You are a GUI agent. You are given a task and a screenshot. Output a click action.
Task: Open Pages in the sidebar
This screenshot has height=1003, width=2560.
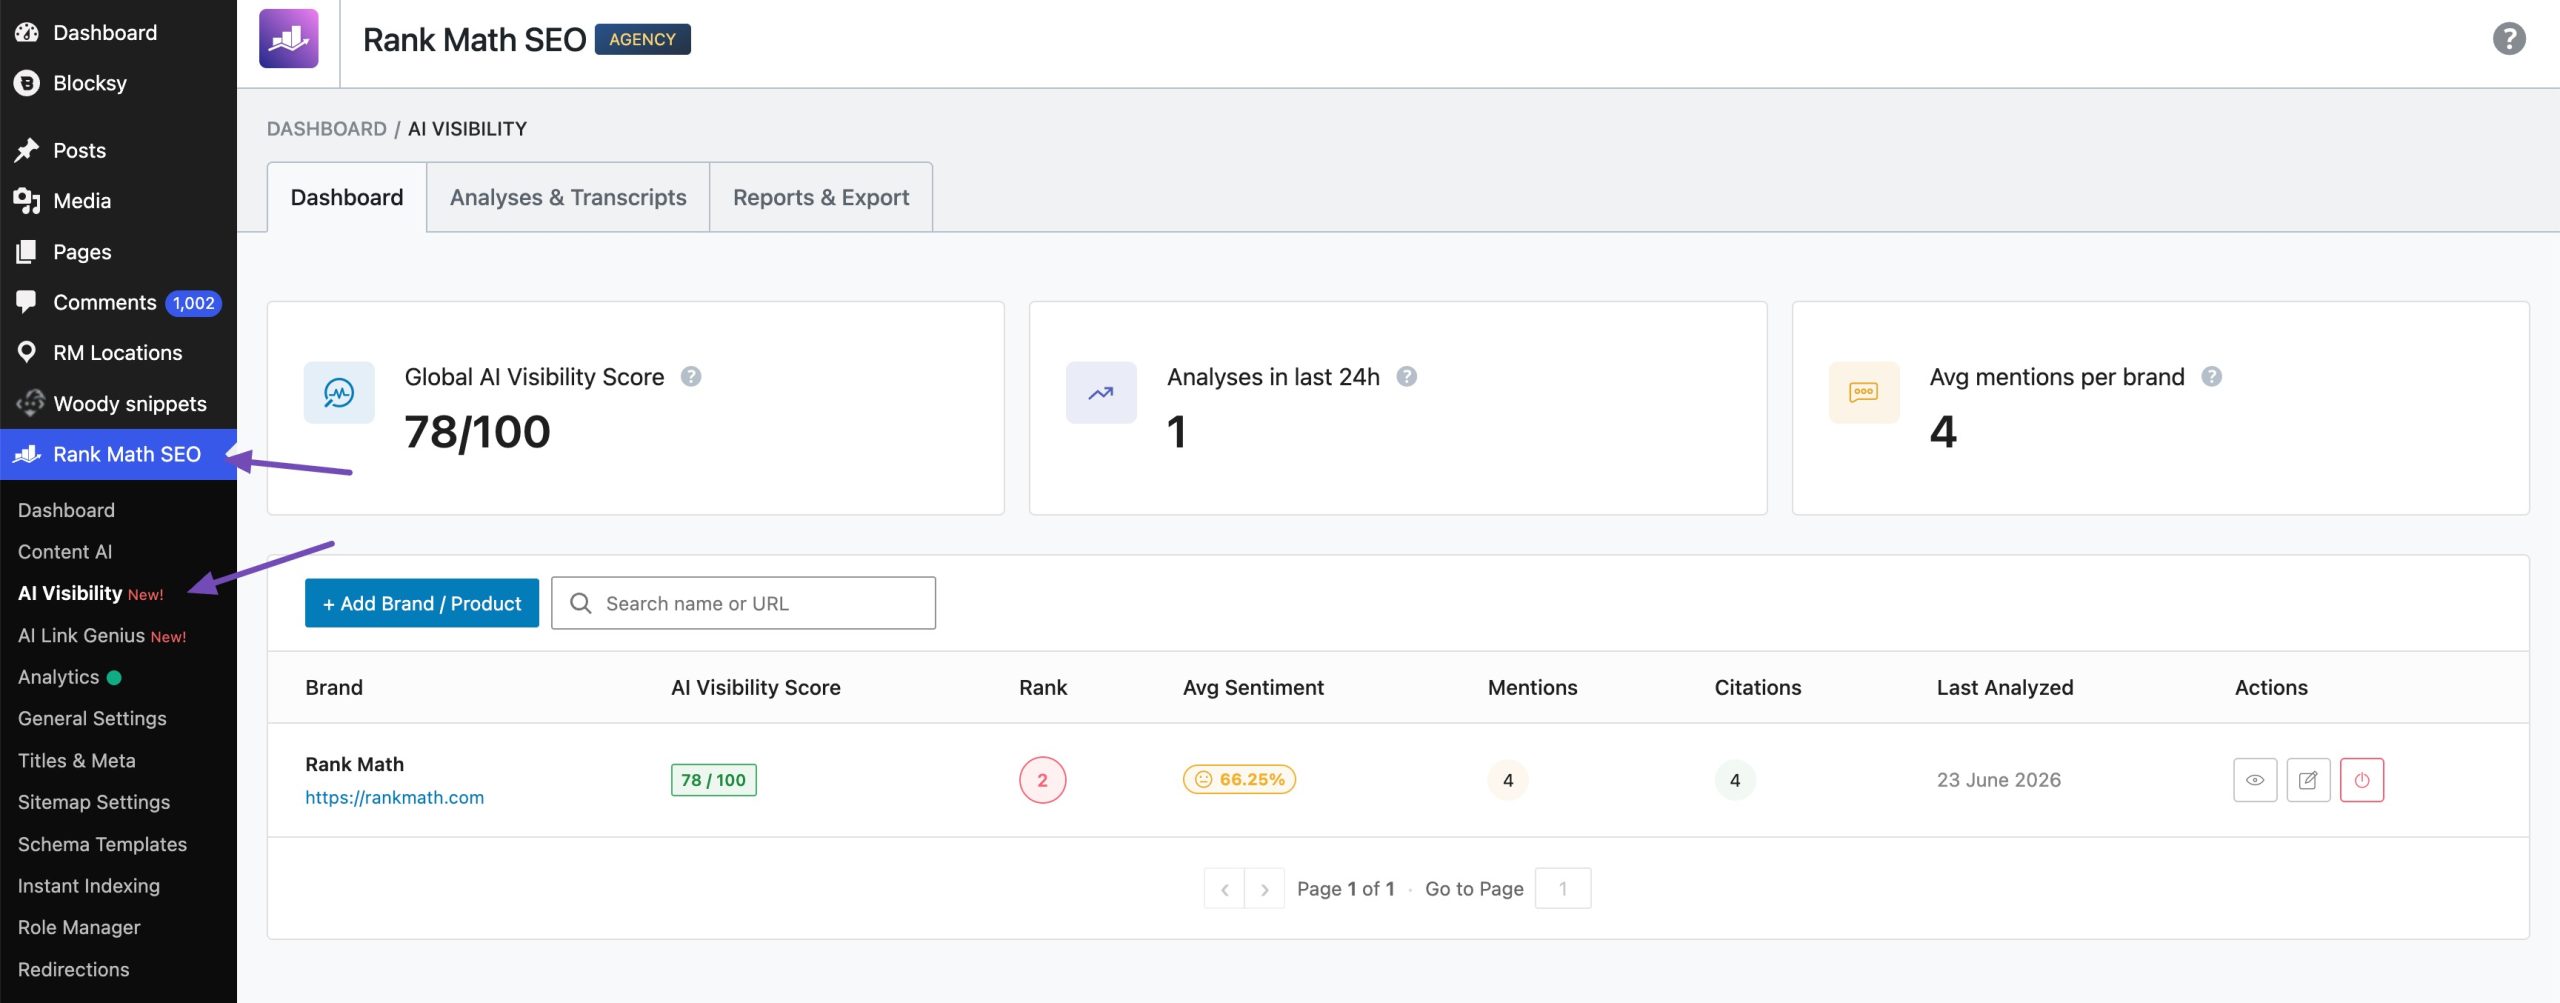click(118, 252)
